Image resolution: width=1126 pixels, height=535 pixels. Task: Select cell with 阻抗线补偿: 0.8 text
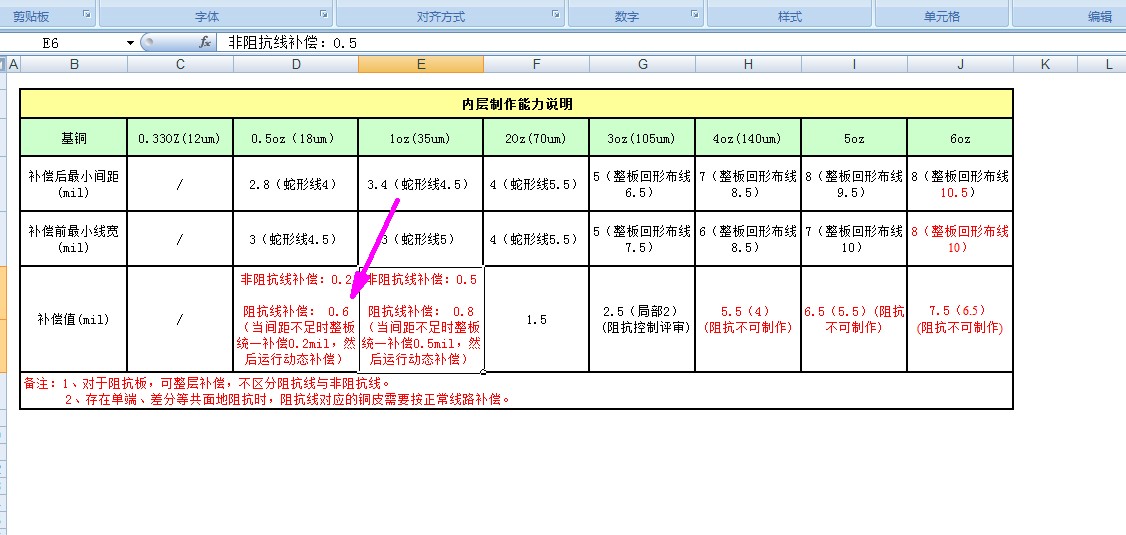(421, 320)
